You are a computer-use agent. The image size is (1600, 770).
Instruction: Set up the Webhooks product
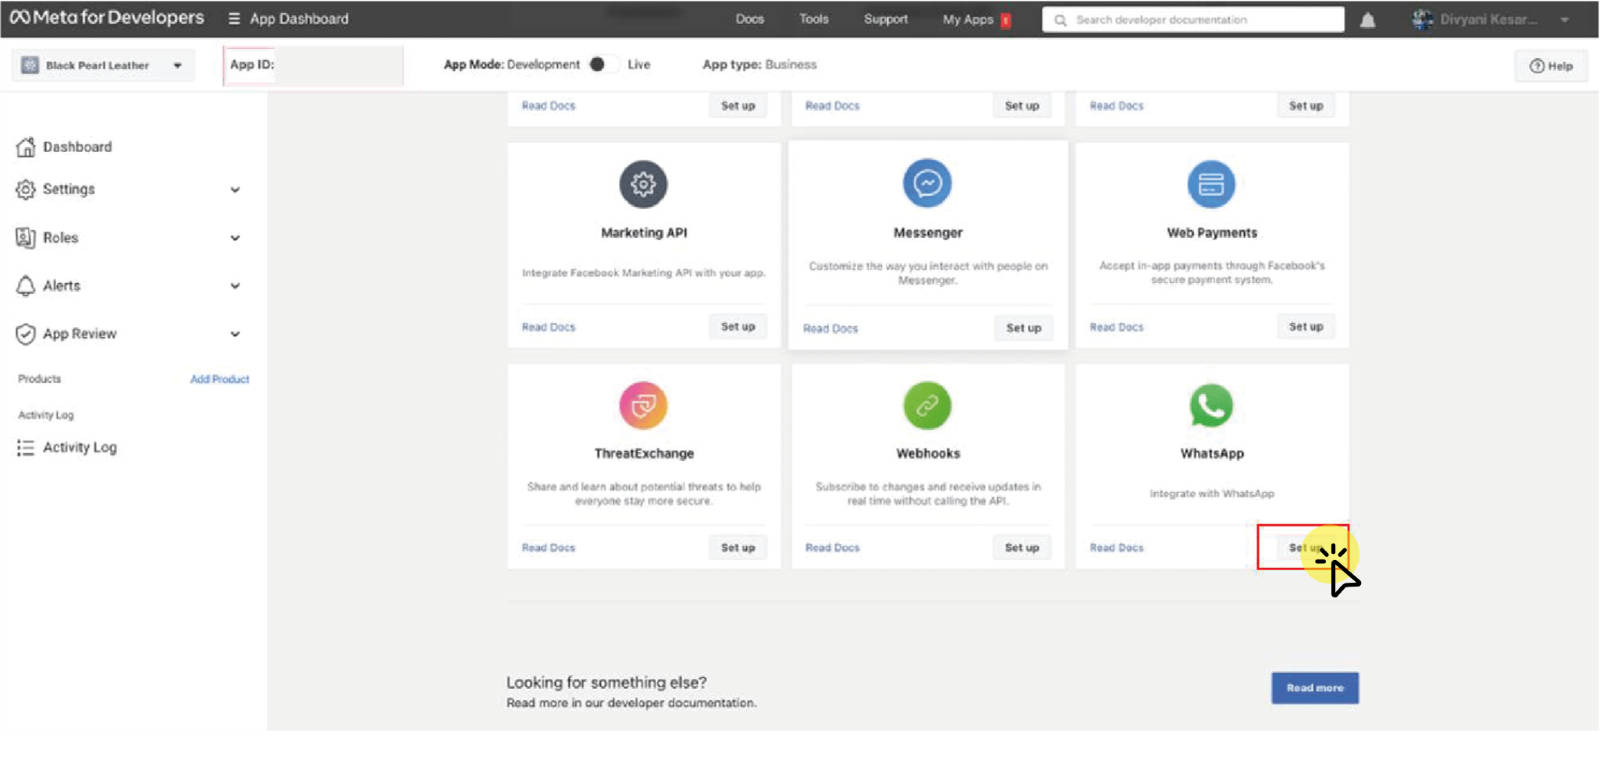pyautogui.click(x=1021, y=548)
